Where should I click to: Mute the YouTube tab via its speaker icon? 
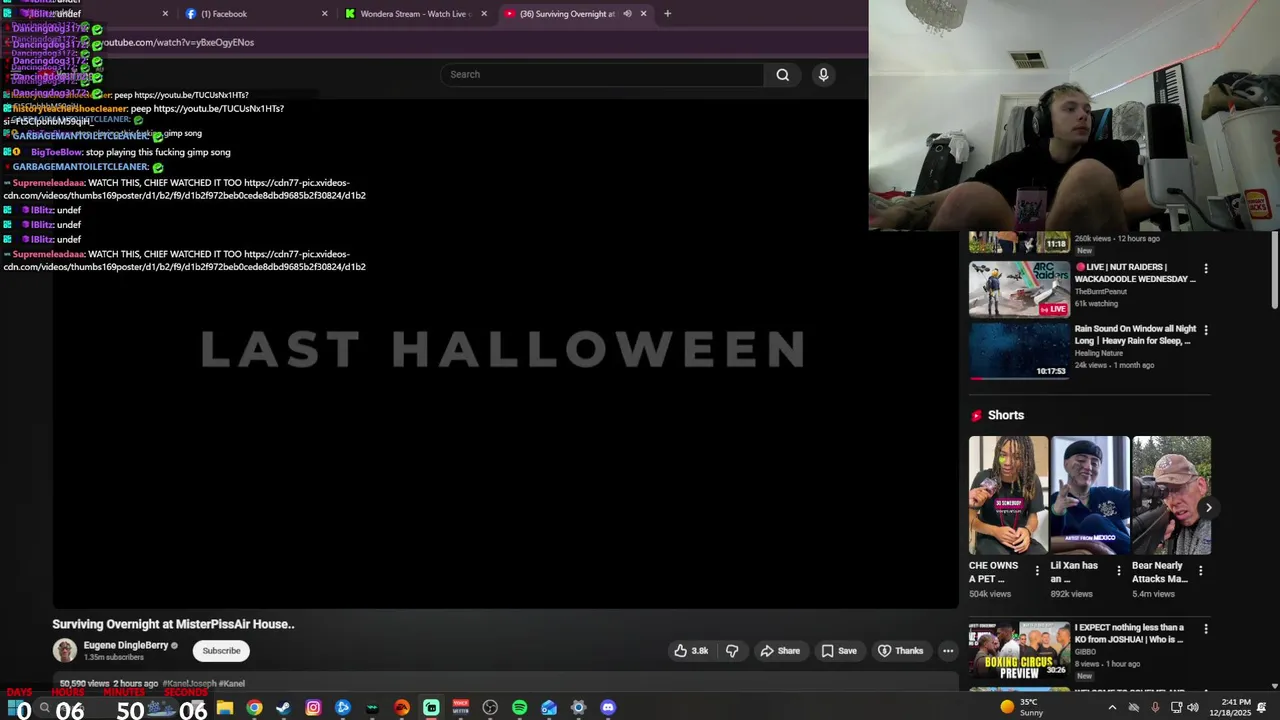coord(627,14)
